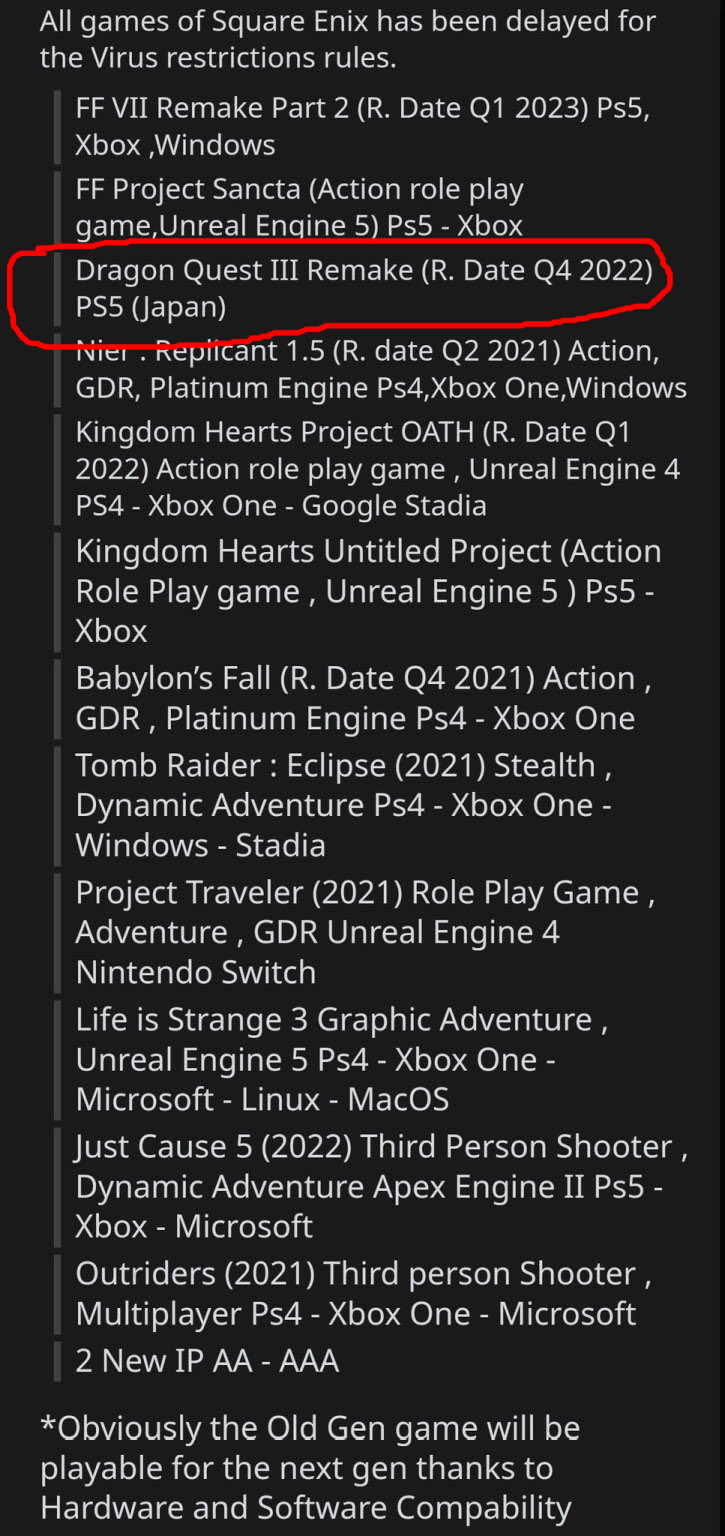Select the FF Project Sancta list entry
This screenshot has width=725, height=1536.
coord(300,207)
